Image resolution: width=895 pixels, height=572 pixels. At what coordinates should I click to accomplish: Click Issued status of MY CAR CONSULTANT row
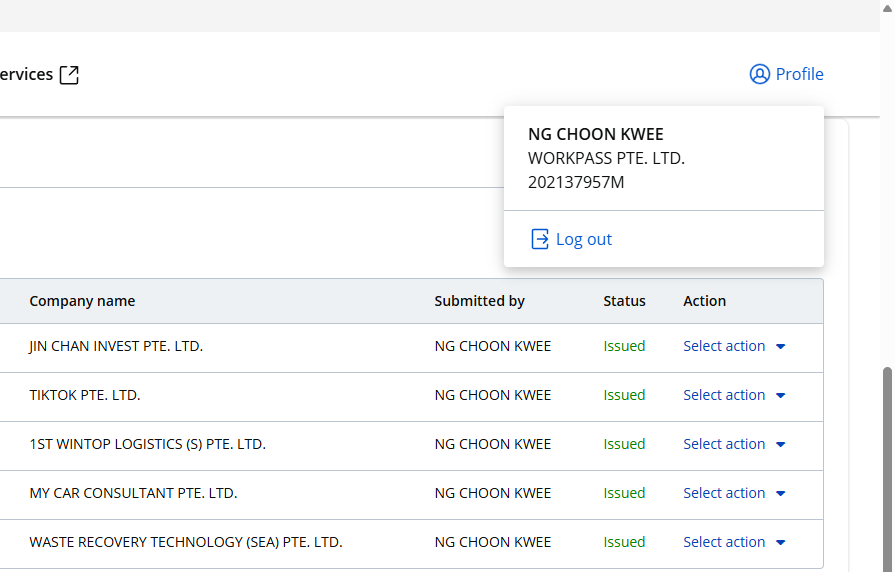pyautogui.click(x=624, y=493)
